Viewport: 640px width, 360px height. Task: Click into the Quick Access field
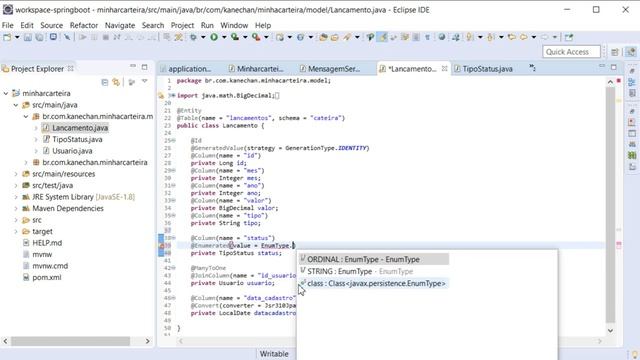(x=571, y=52)
